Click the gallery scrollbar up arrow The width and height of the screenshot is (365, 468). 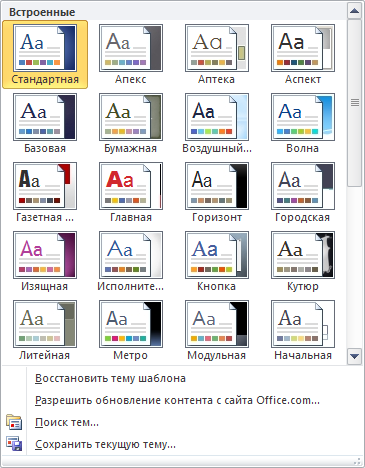tap(354, 11)
